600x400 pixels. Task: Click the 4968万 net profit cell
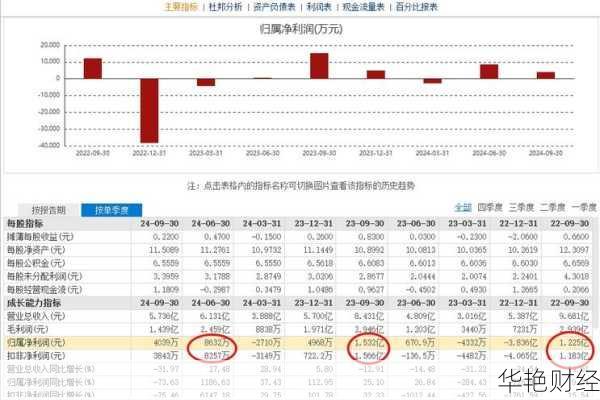pyautogui.click(x=320, y=343)
